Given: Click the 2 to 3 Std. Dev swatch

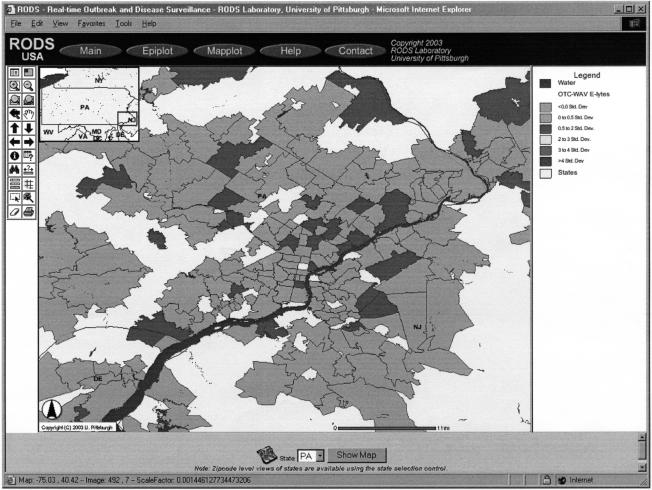Looking at the screenshot, I should 546,140.
